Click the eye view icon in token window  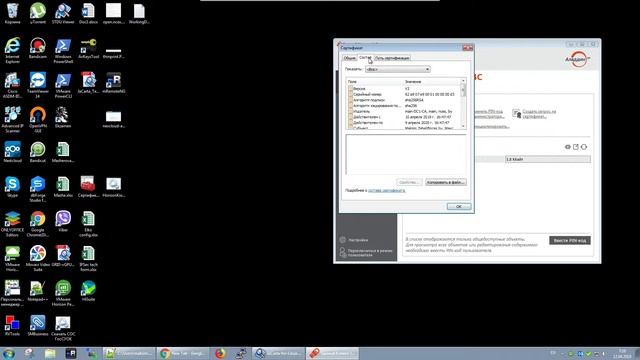pos(568,147)
